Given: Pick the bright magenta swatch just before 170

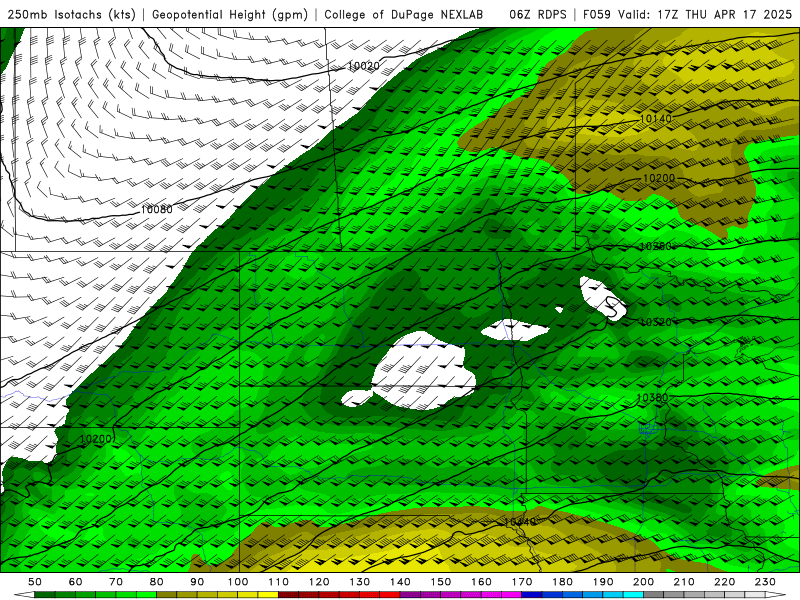Looking at the screenshot, I should point(512,595).
